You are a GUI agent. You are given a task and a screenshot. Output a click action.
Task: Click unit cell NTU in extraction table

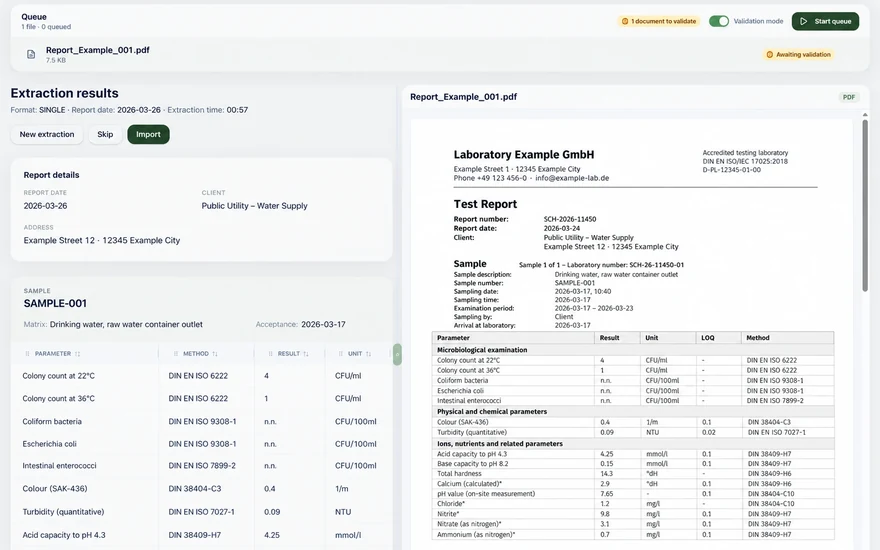pyautogui.click(x=343, y=512)
